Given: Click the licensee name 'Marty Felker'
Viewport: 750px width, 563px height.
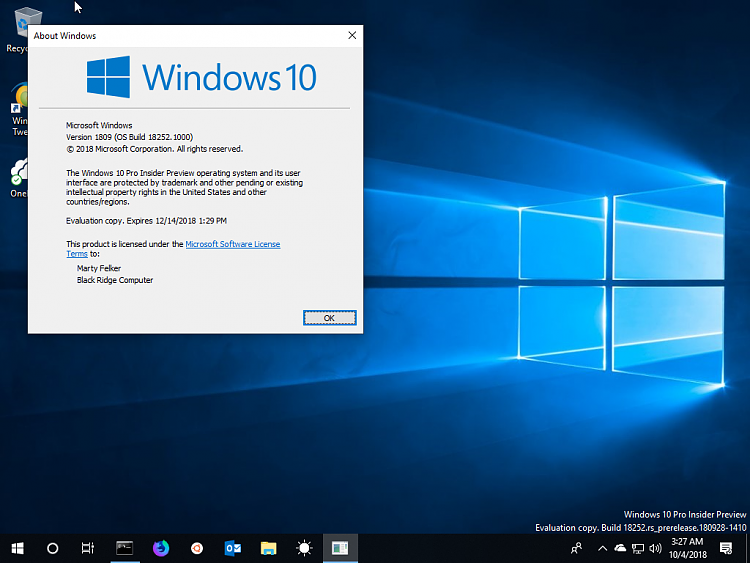Looking at the screenshot, I should 99,268.
